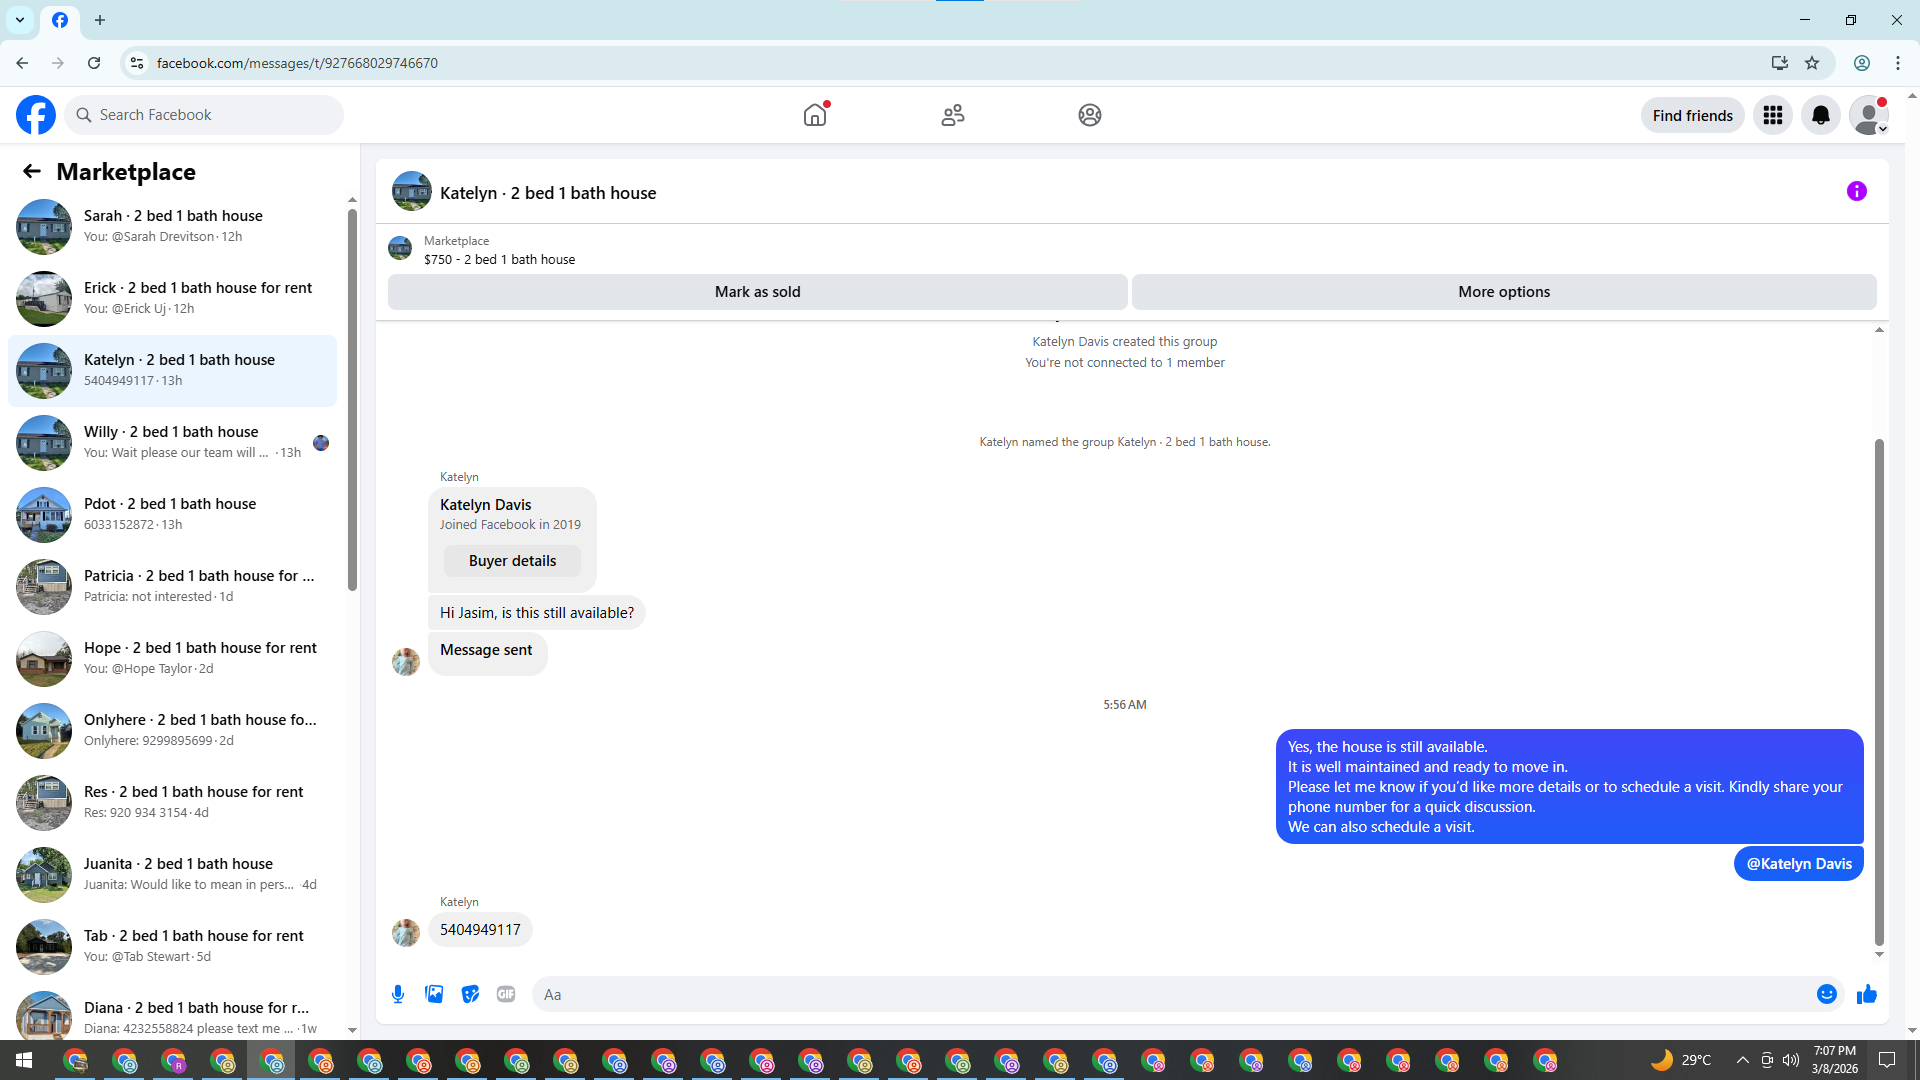Open the Facebook apps grid menu
The width and height of the screenshot is (1920, 1080).
(1772, 115)
